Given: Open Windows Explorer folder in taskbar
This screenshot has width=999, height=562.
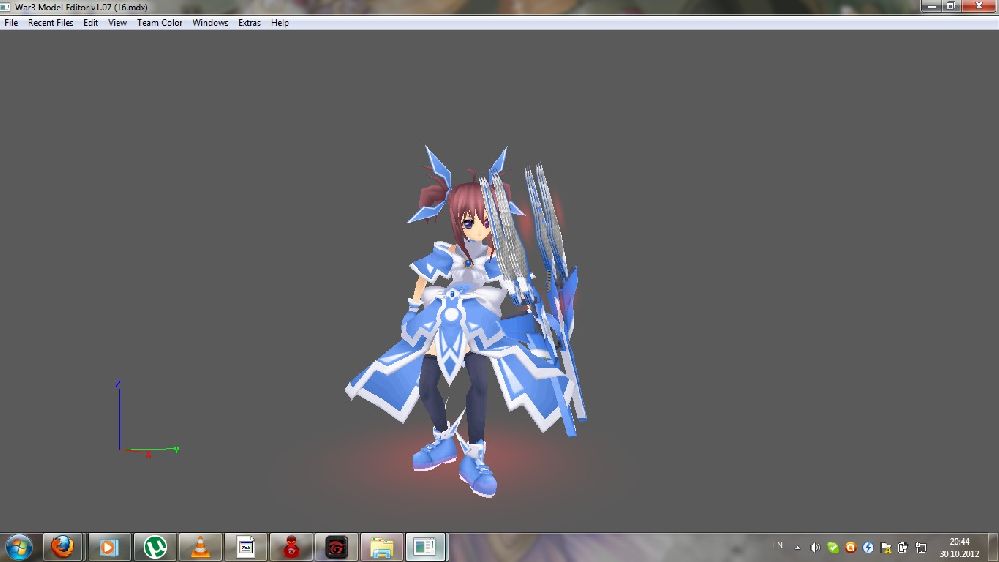Looking at the screenshot, I should click(382, 547).
